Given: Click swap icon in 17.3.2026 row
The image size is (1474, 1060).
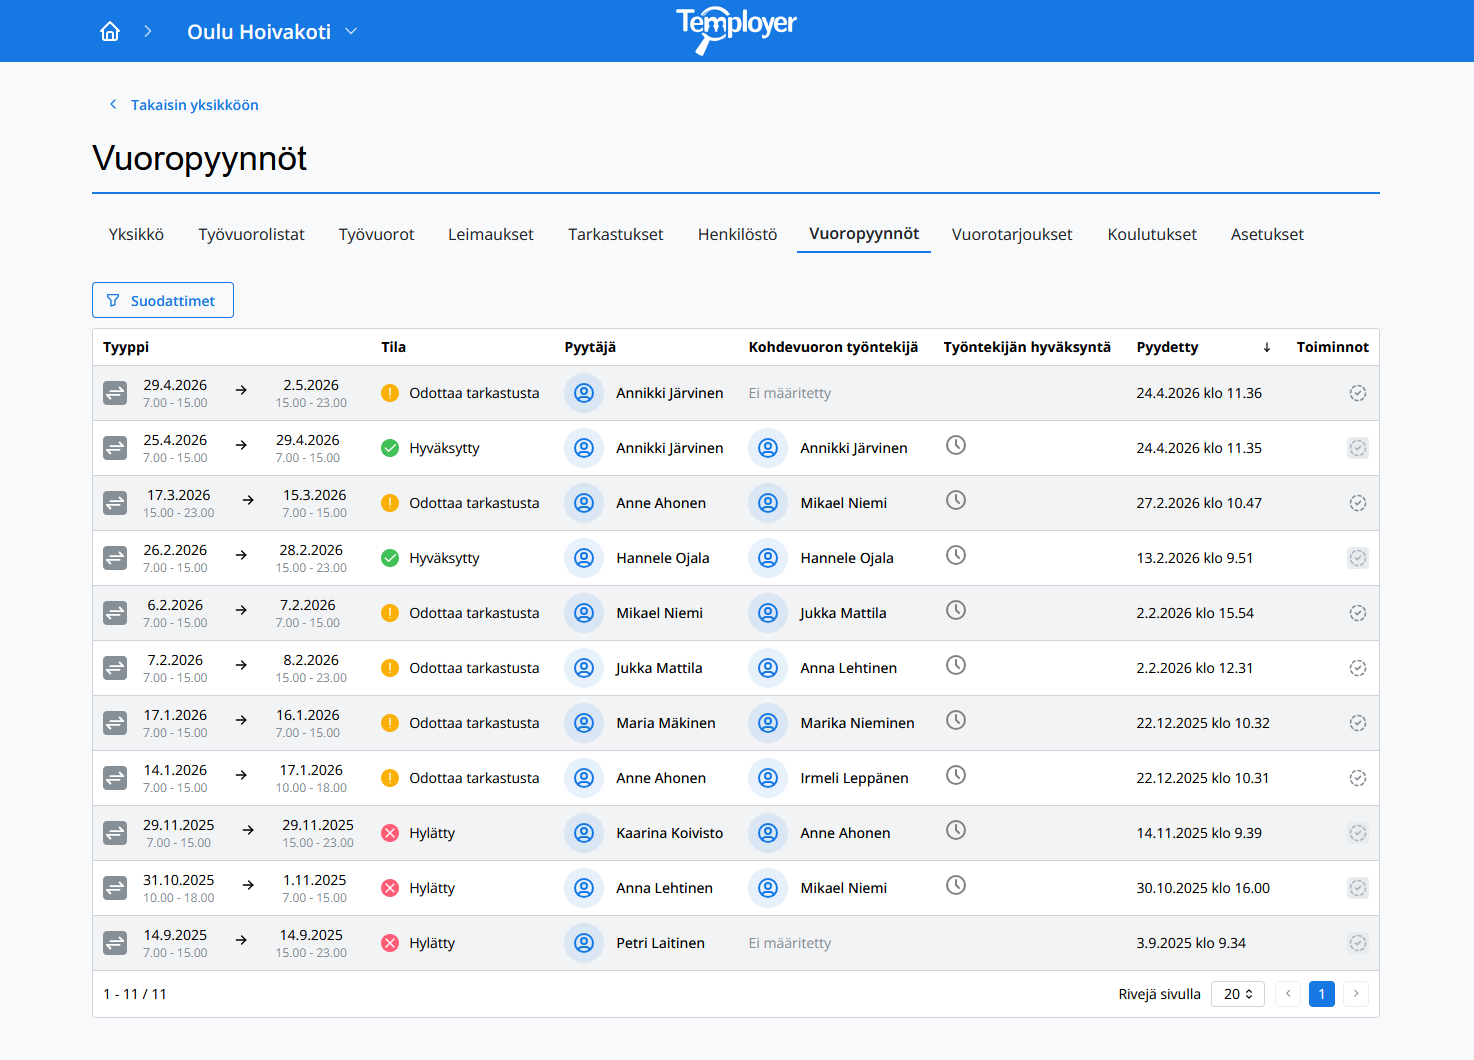Looking at the screenshot, I should 115,503.
